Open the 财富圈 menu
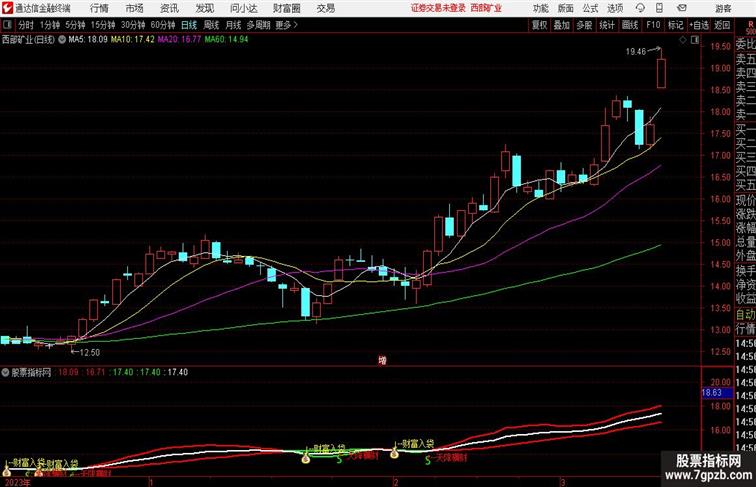This screenshot has height=487, width=756. click(286, 8)
